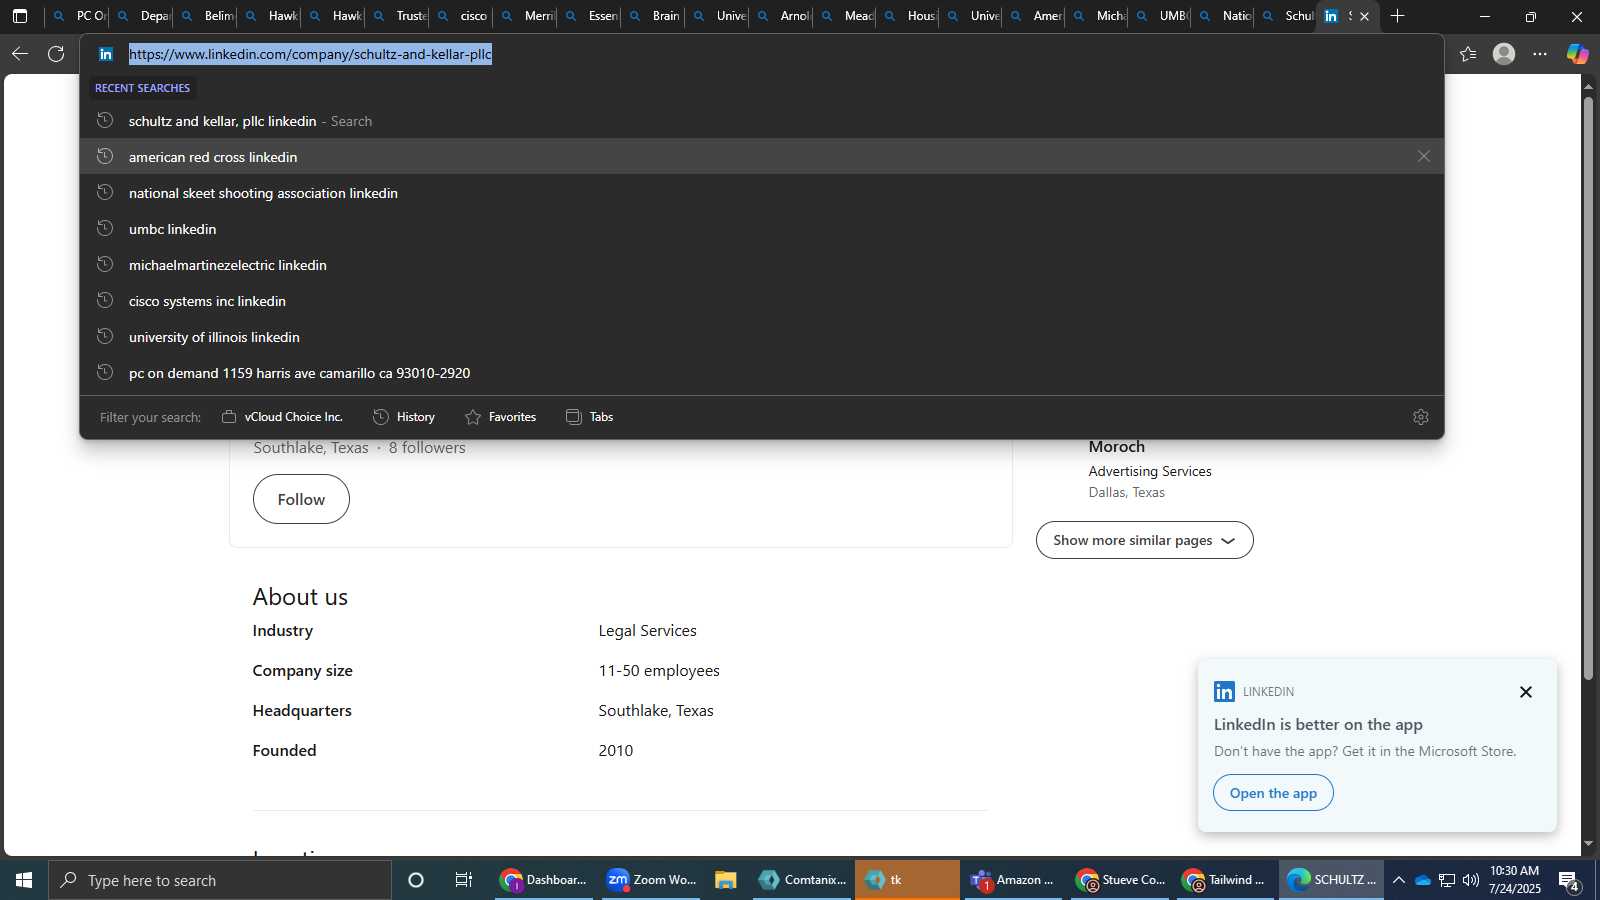
Task: Switch to the Arnol tab
Action: coord(783,16)
